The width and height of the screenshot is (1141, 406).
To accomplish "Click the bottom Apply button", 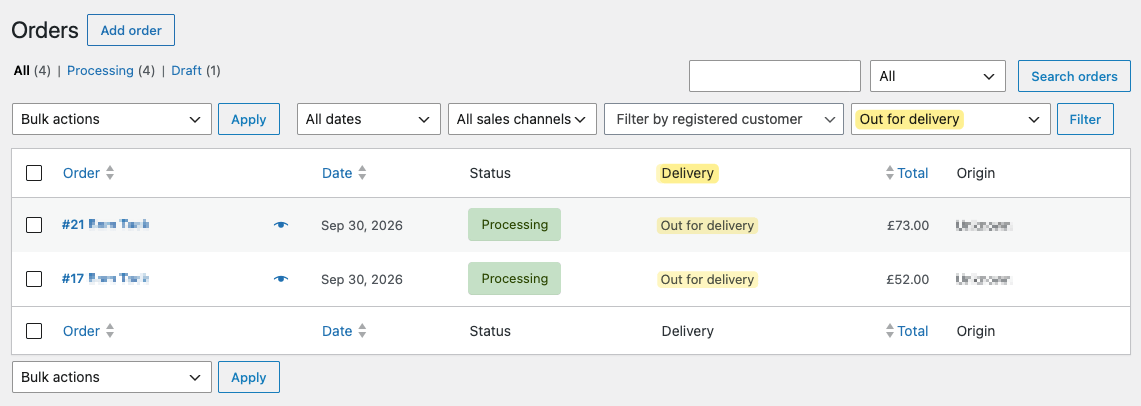I will 249,378.
